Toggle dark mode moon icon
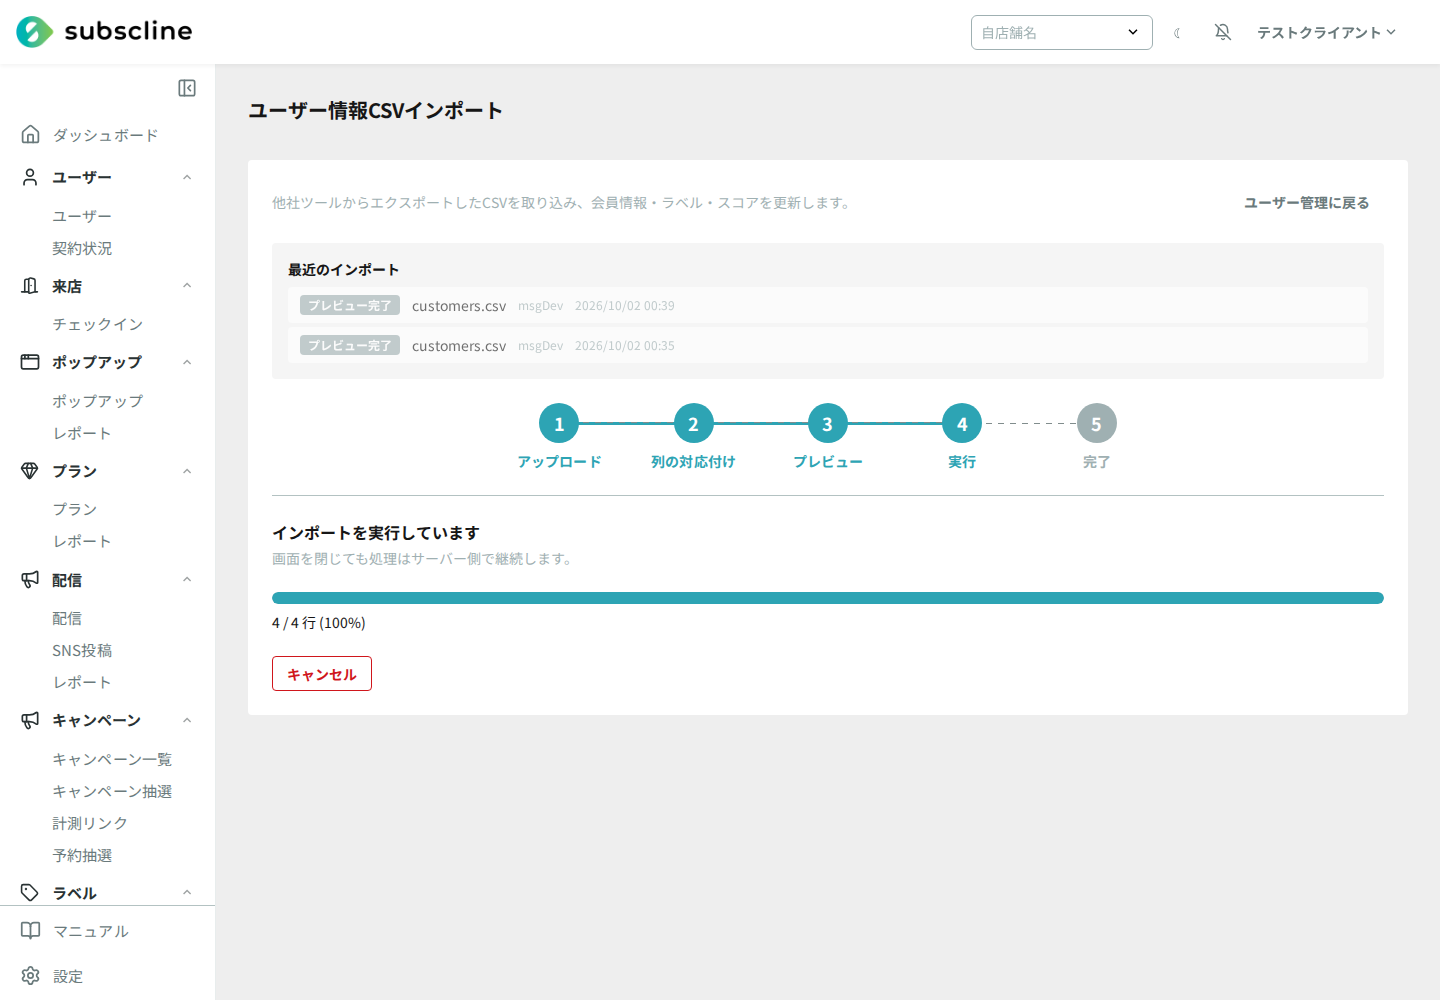The image size is (1440, 1000). pos(1178,33)
